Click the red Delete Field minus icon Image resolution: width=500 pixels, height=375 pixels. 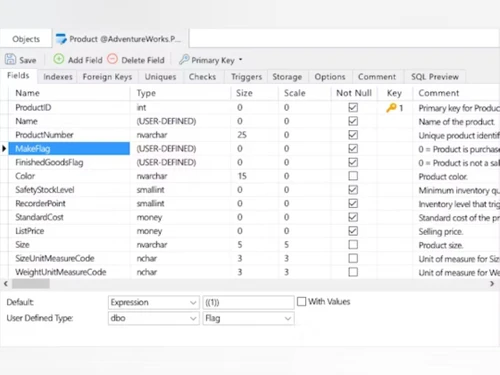[x=113, y=59]
